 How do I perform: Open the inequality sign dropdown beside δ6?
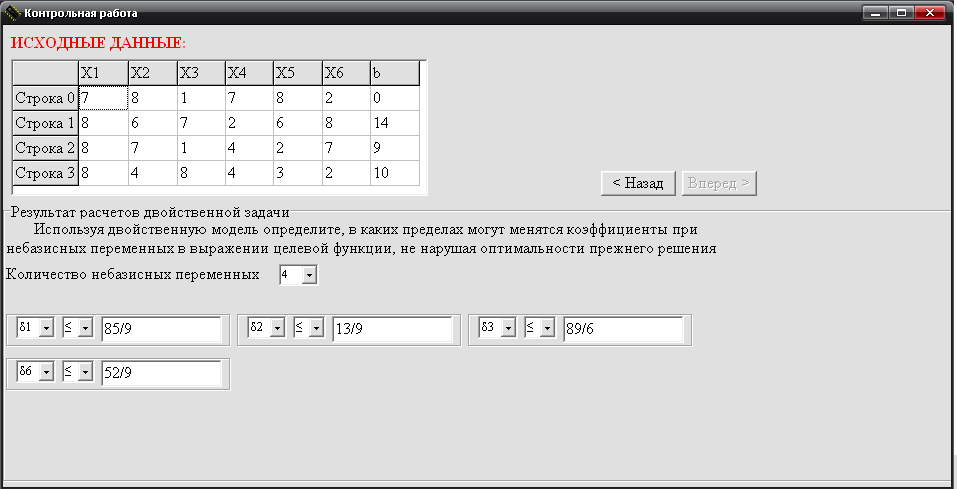click(85, 372)
